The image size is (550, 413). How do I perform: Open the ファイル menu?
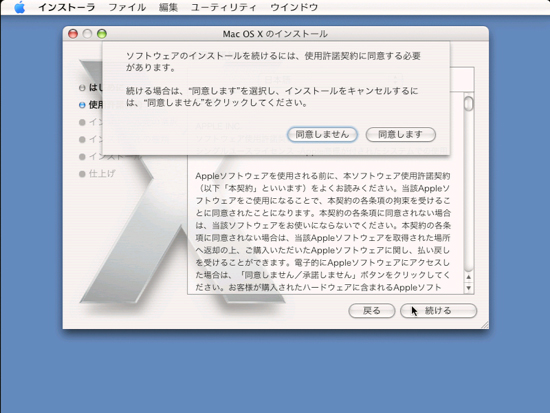pyautogui.click(x=127, y=7)
